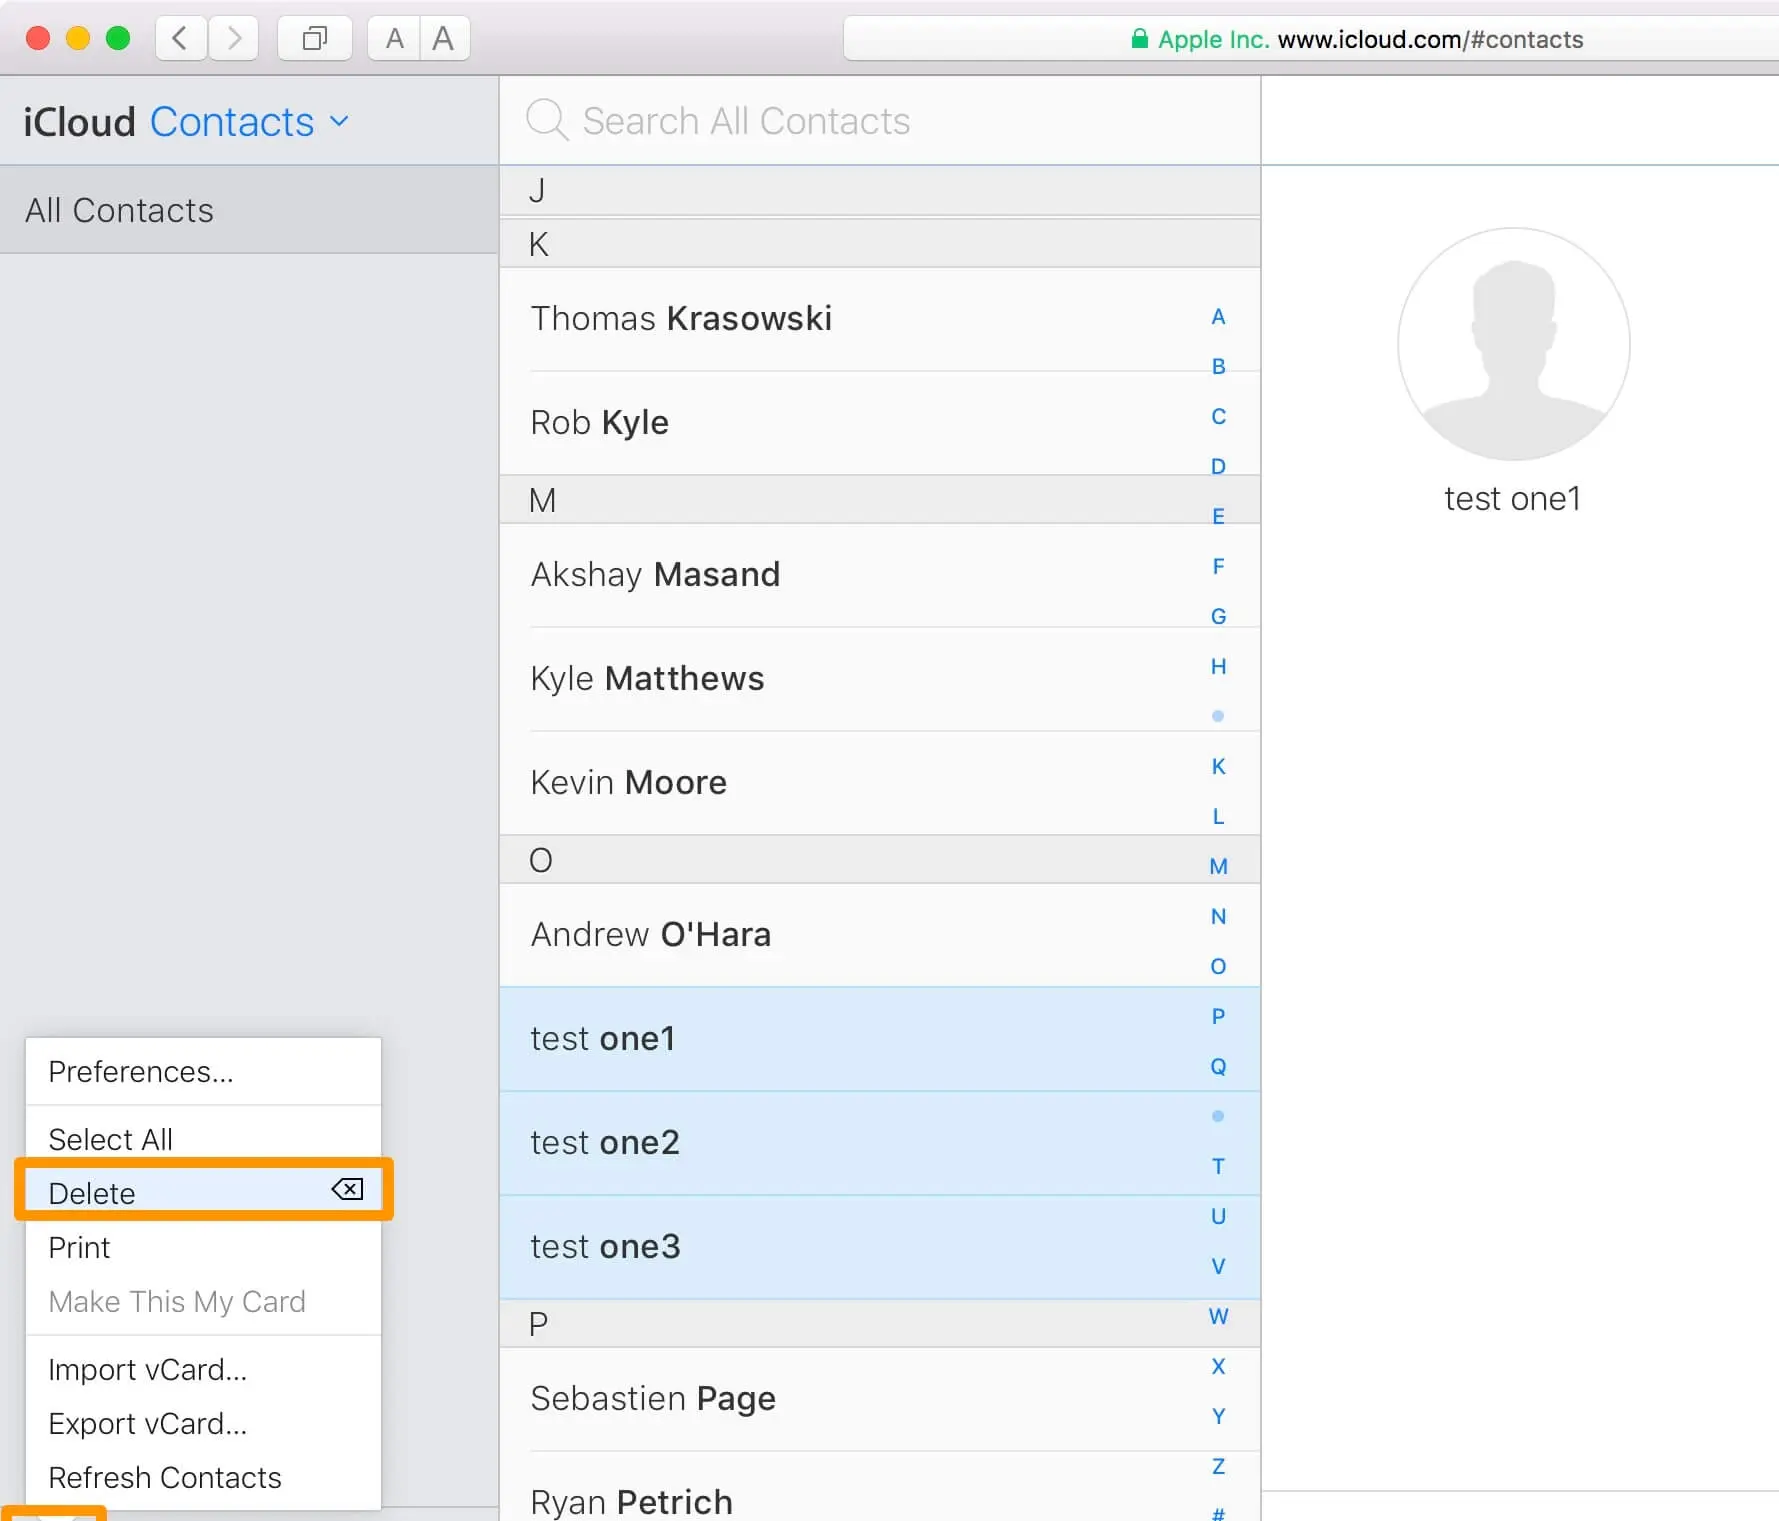Open All Contacts in the sidebar

[x=119, y=210]
